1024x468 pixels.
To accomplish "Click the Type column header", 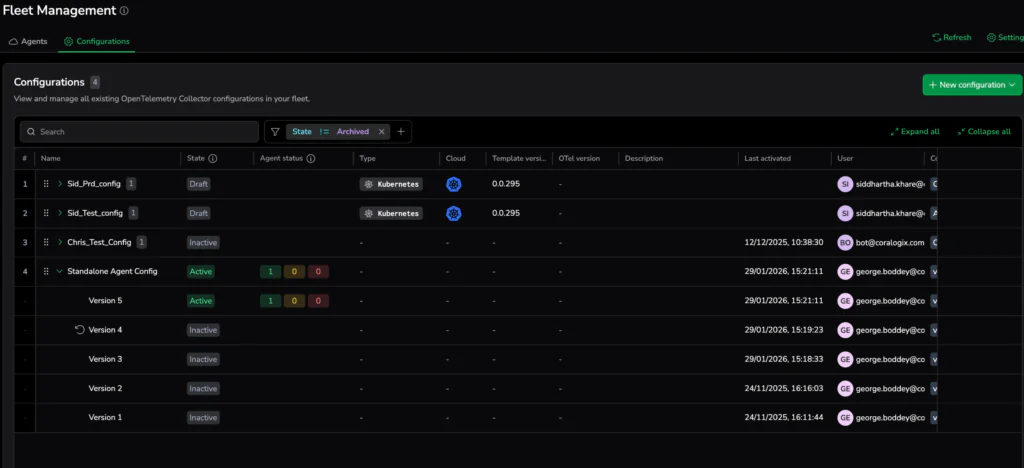I will pos(368,158).
